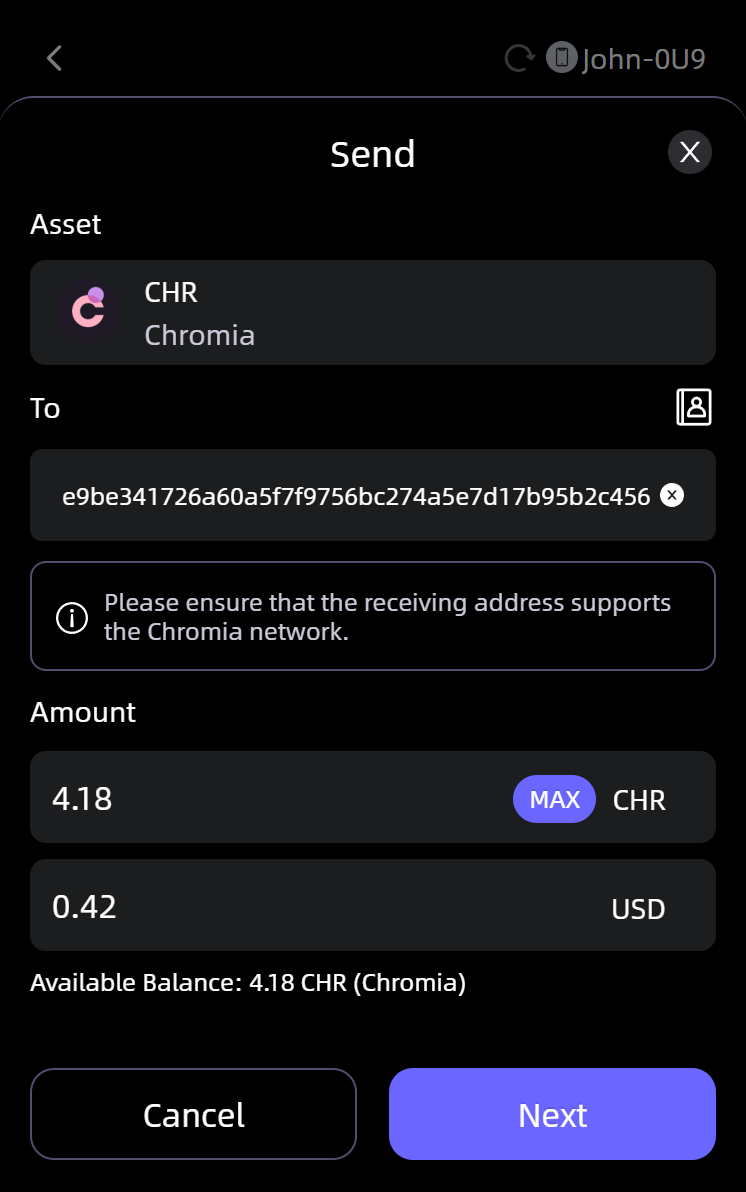Open the CHR Chromia asset selector
This screenshot has height=1192, width=746.
pos(372,312)
